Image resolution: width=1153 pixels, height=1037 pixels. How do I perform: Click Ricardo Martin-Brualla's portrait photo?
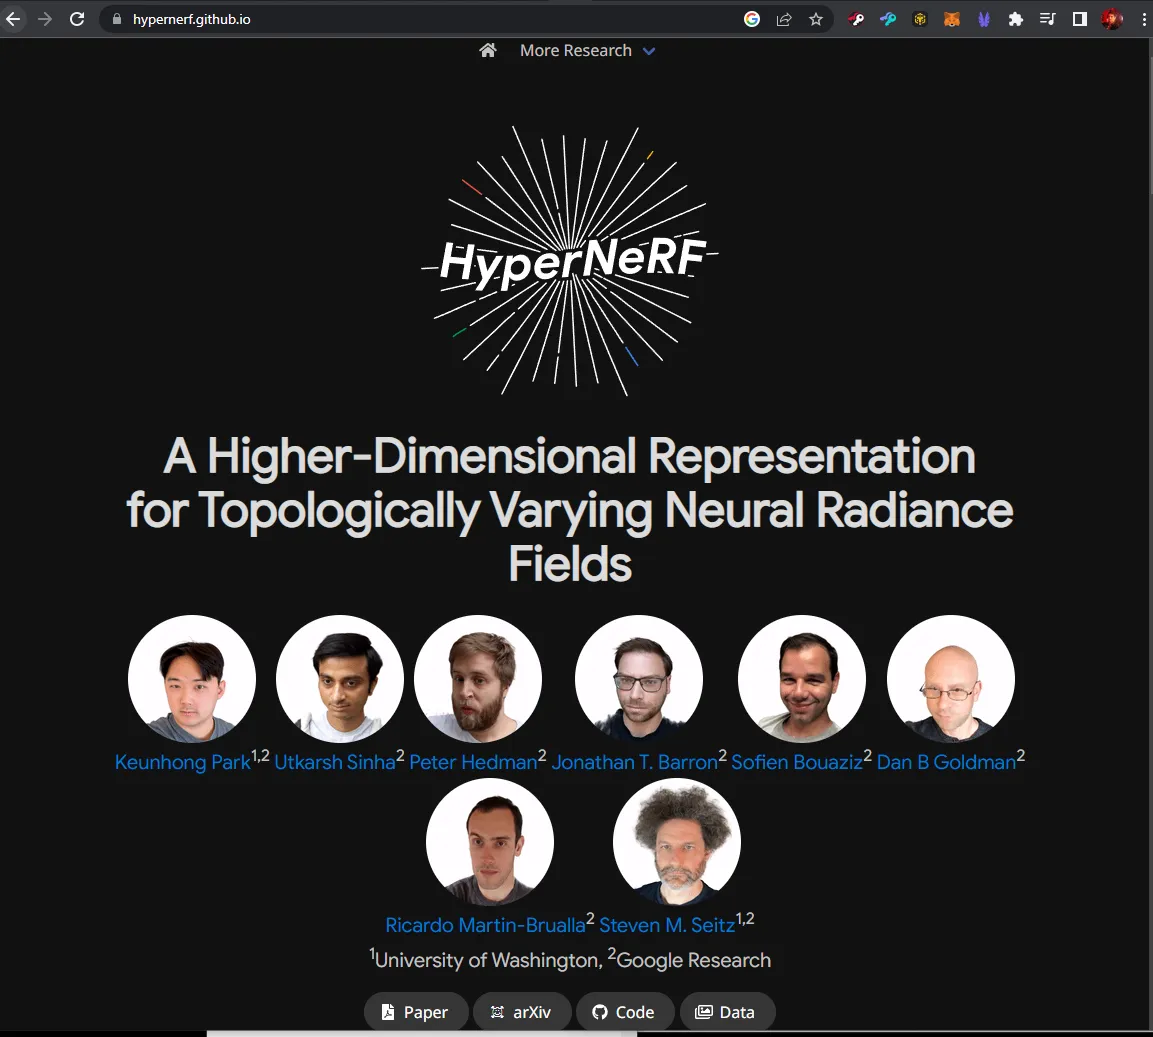click(490, 842)
